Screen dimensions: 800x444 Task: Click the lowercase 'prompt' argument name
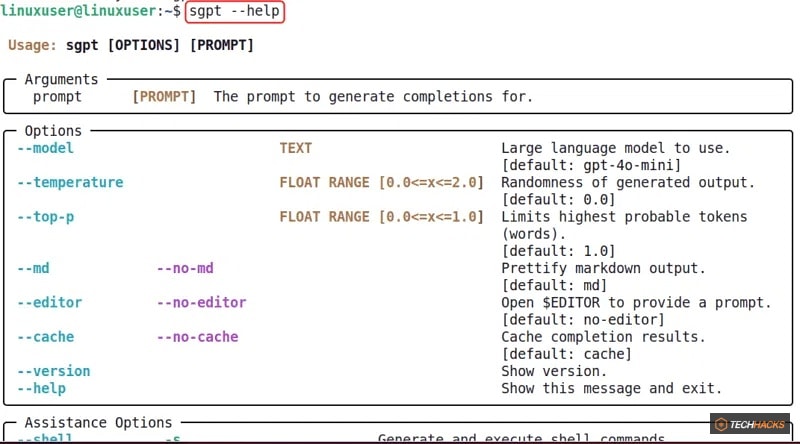tap(57, 97)
